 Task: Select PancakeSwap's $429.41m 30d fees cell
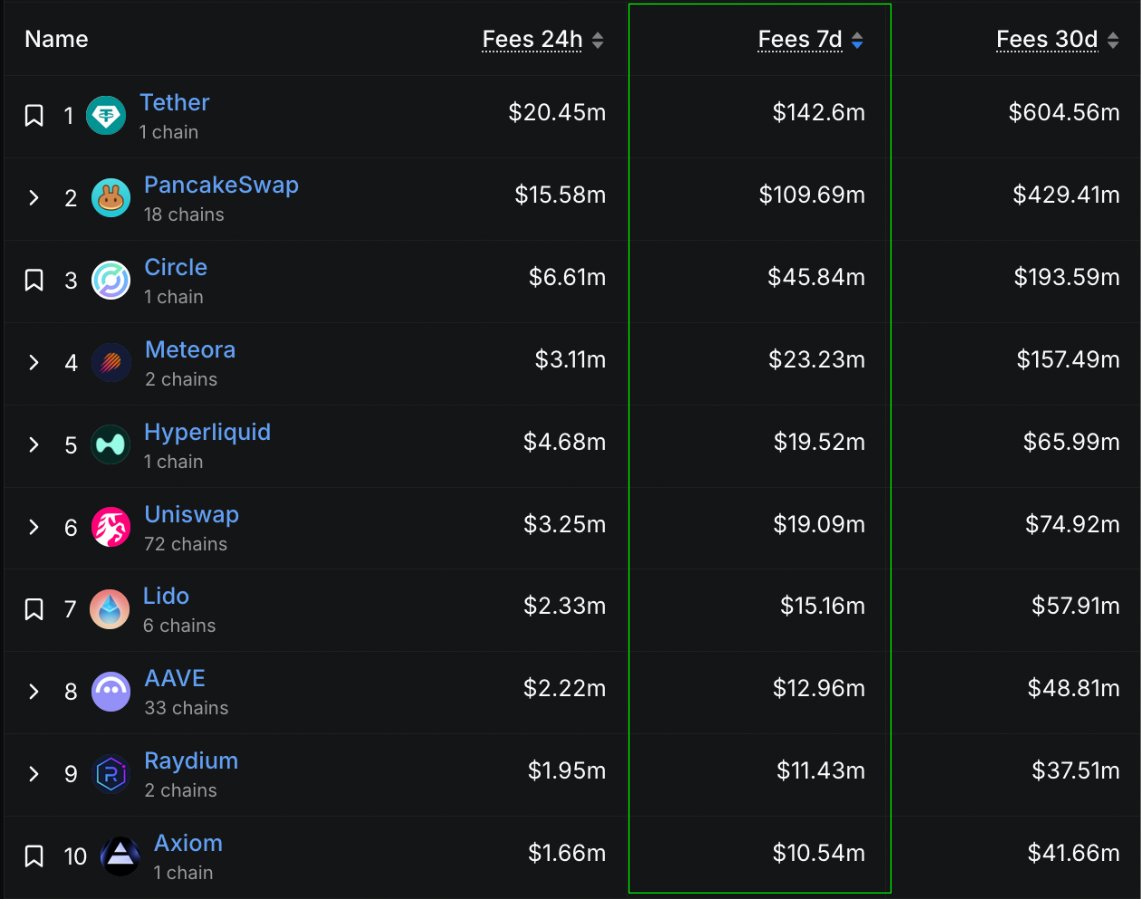(1066, 194)
